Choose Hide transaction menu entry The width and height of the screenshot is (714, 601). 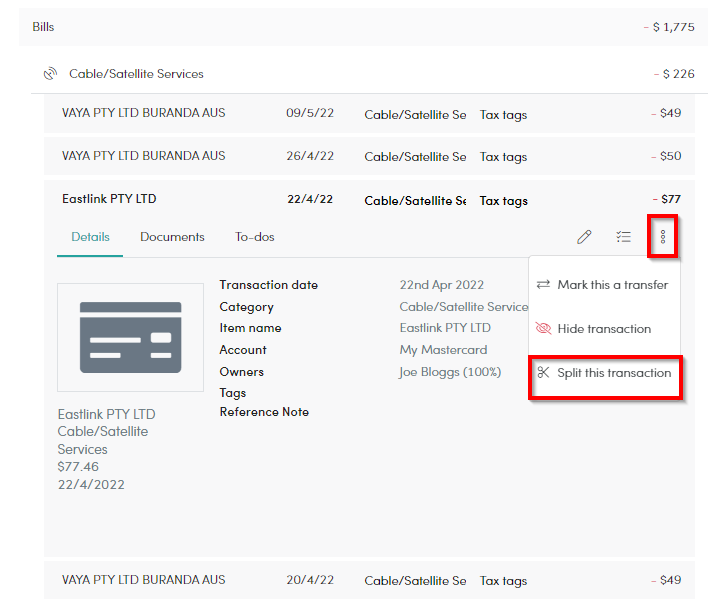(604, 329)
